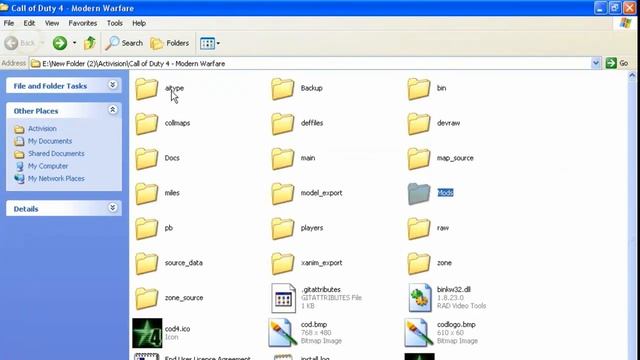640x360 pixels.
Task: Click the aitype folder name text
Action: pyautogui.click(x=174, y=88)
